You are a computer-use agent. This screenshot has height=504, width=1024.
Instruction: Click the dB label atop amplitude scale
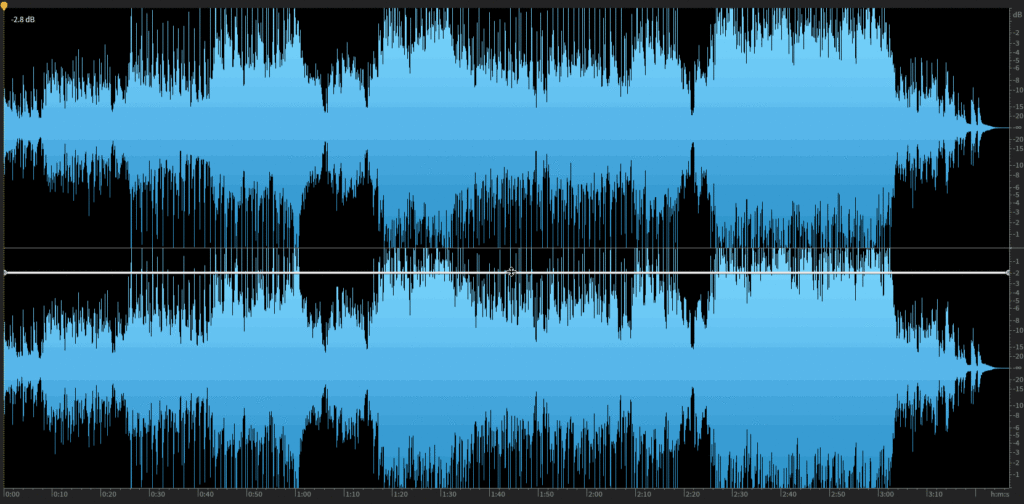pos(1015,13)
